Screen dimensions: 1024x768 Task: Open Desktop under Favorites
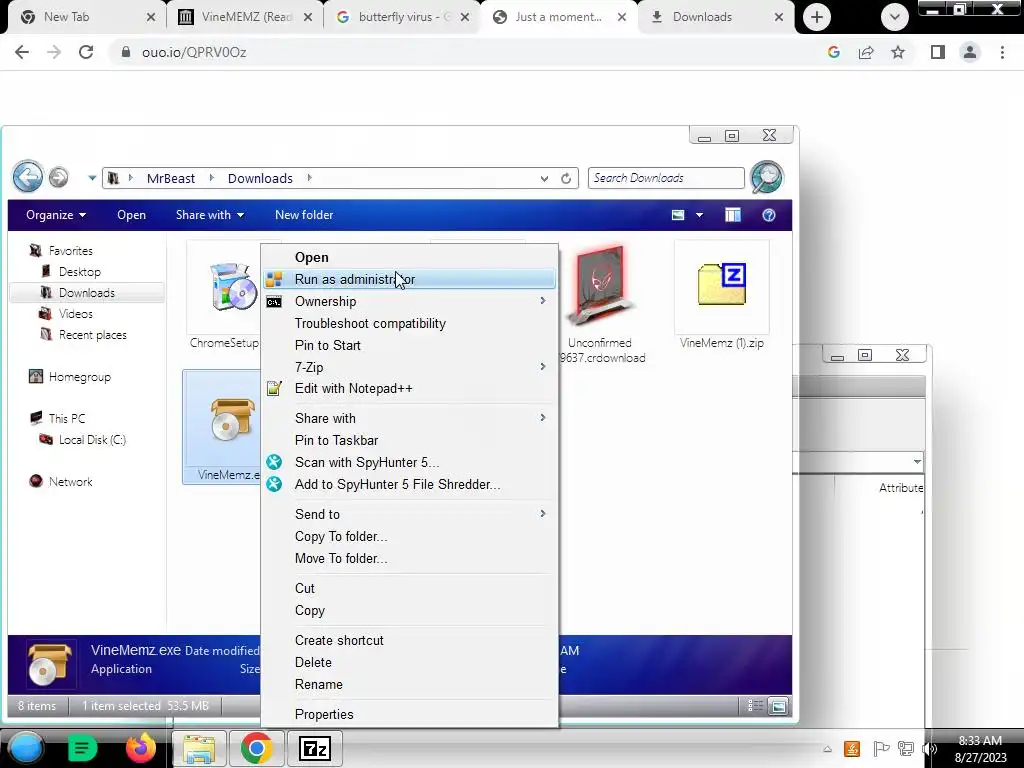[x=80, y=272]
